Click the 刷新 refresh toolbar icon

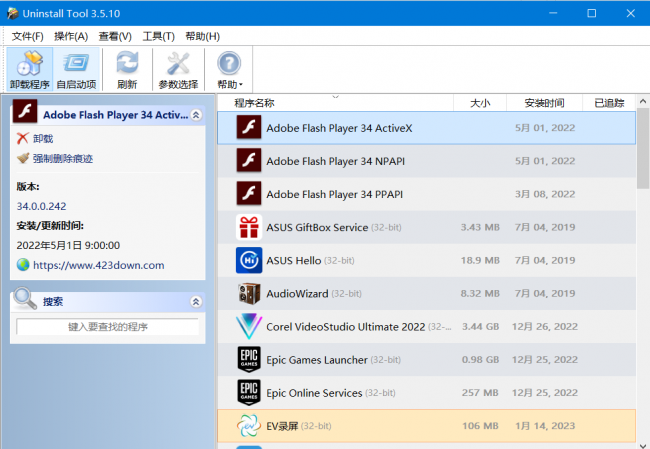pos(127,69)
